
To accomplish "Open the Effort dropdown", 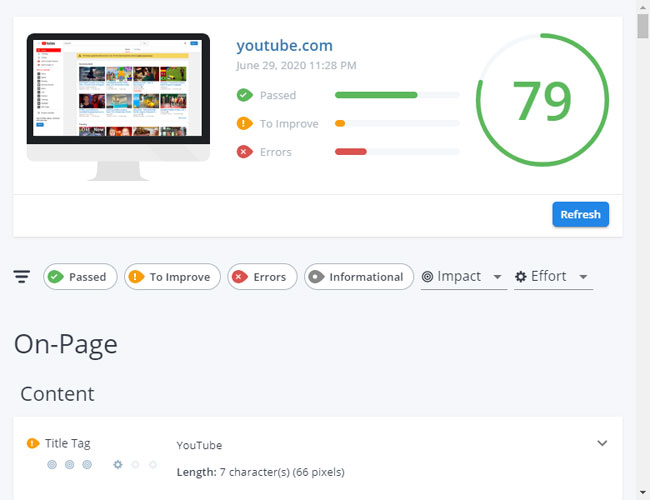I will 552,277.
